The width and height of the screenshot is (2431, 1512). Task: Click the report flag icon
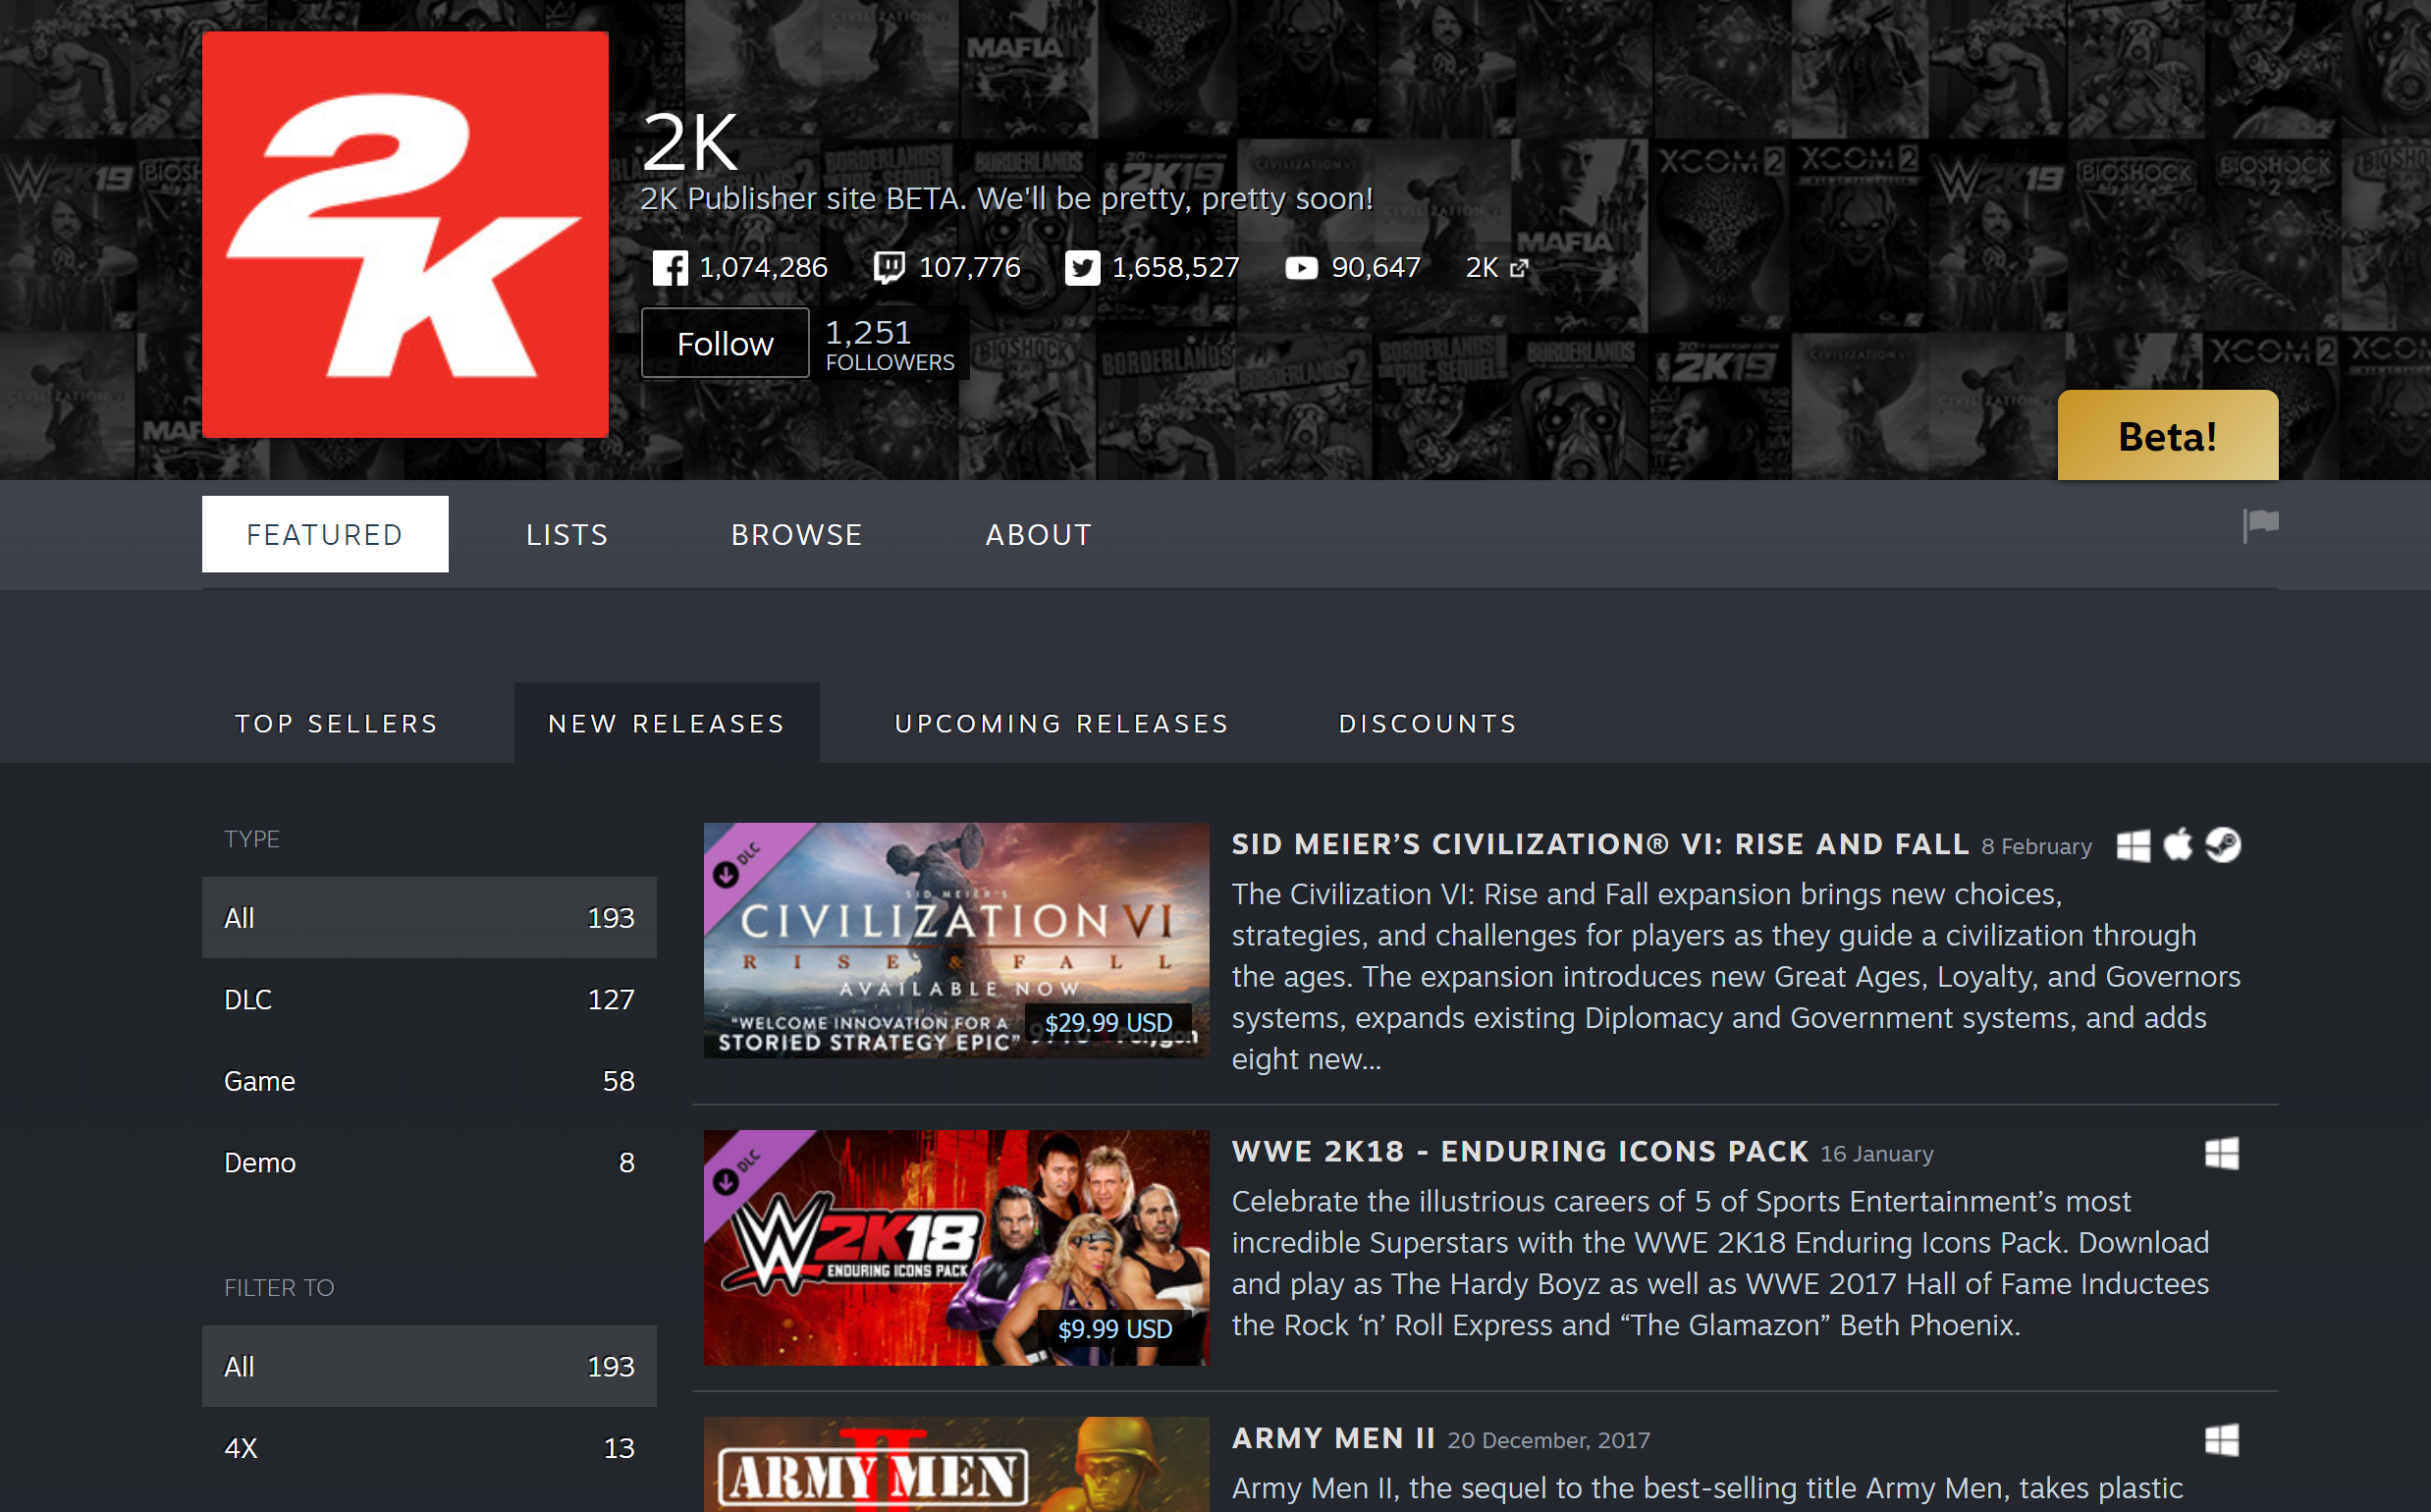coord(2260,524)
